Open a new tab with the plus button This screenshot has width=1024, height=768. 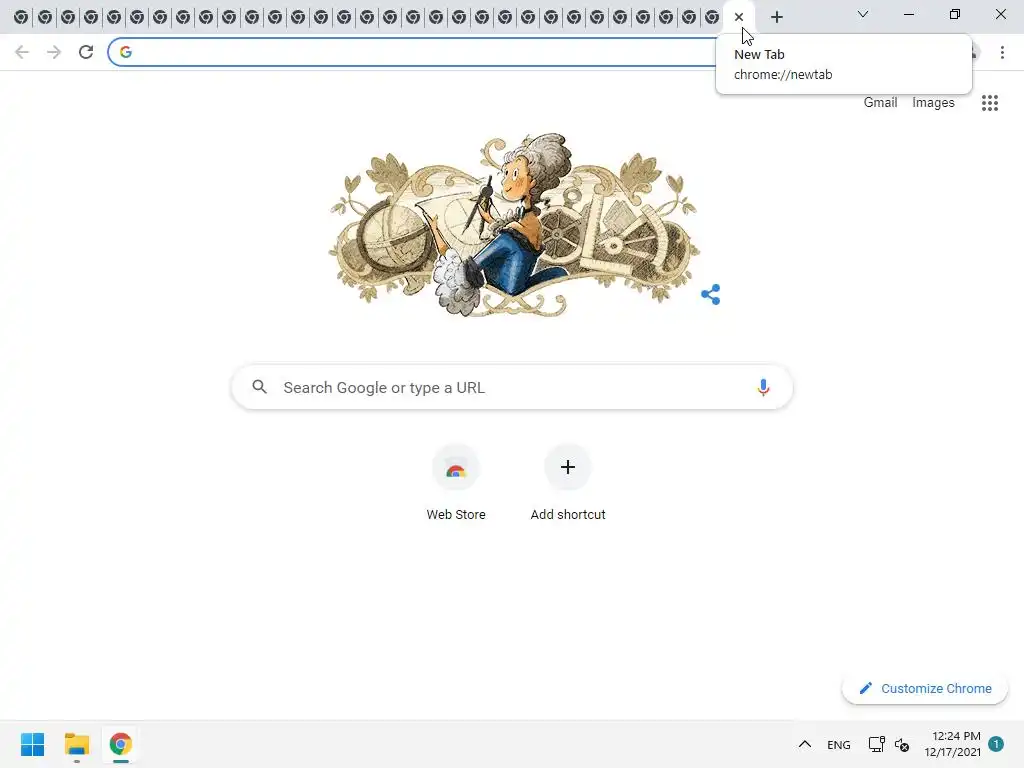coord(776,17)
